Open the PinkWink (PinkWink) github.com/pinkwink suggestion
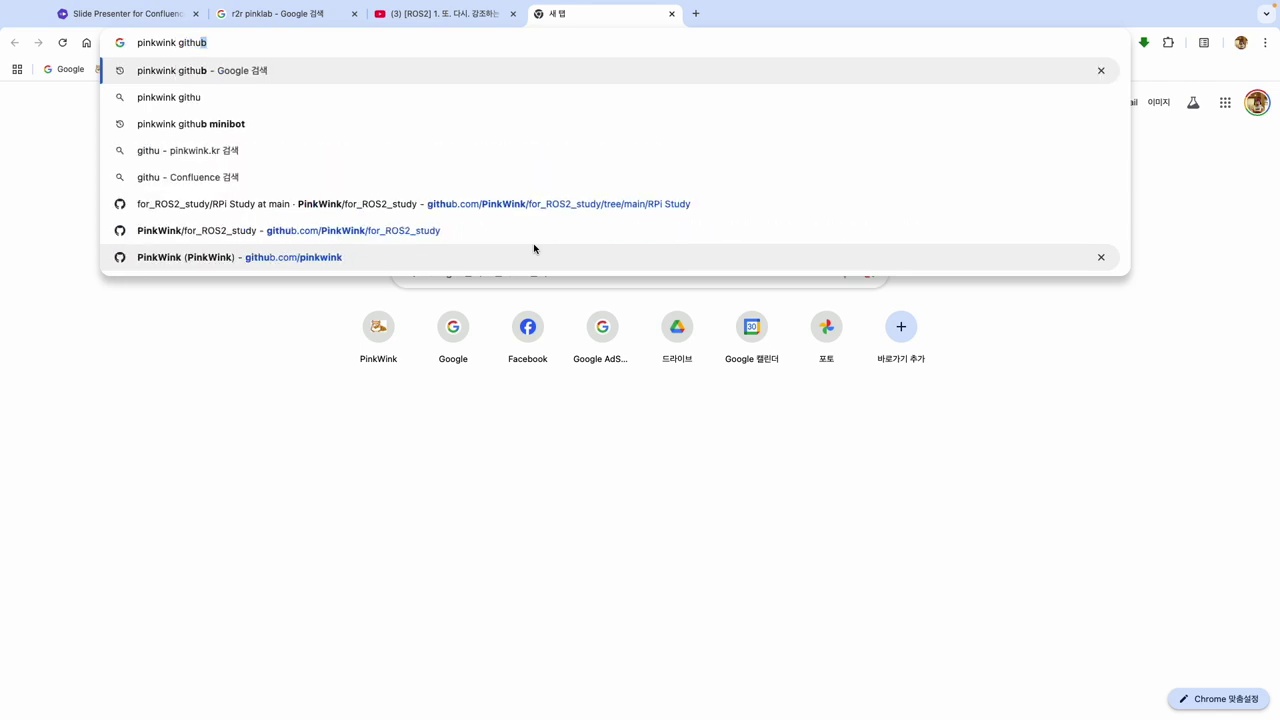1280x720 pixels. pyautogui.click(x=609, y=257)
